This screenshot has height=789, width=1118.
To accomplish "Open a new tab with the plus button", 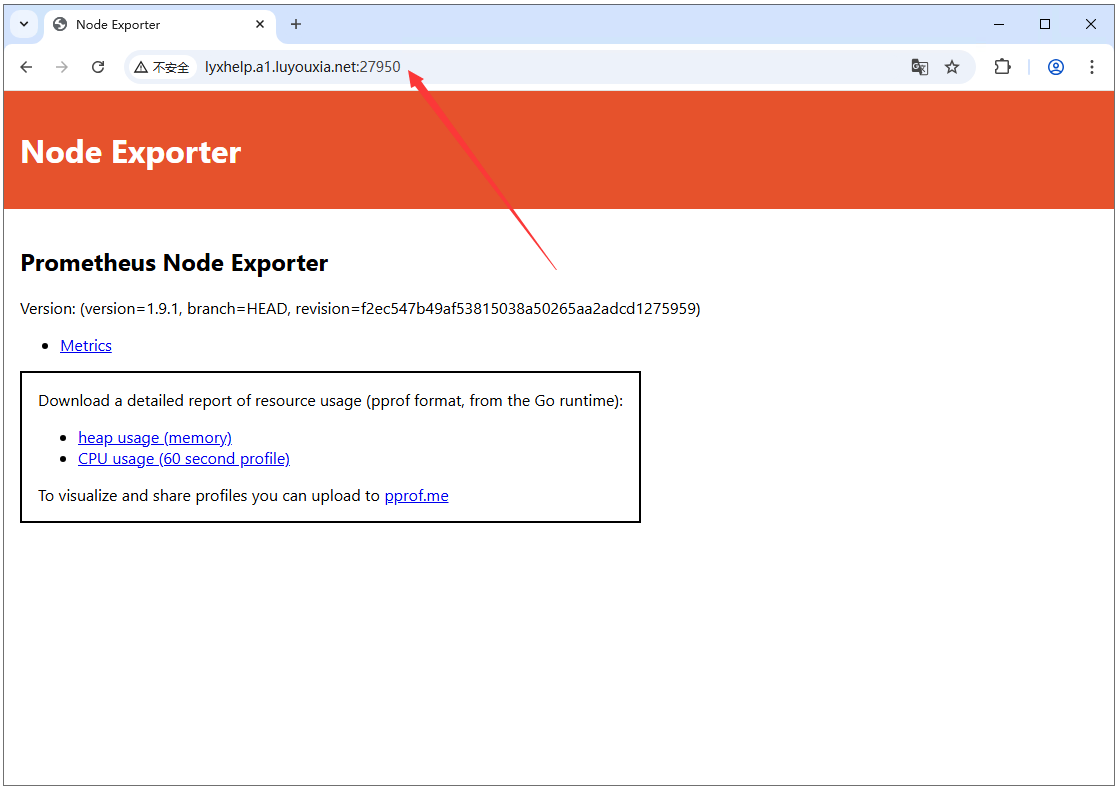I will (295, 24).
